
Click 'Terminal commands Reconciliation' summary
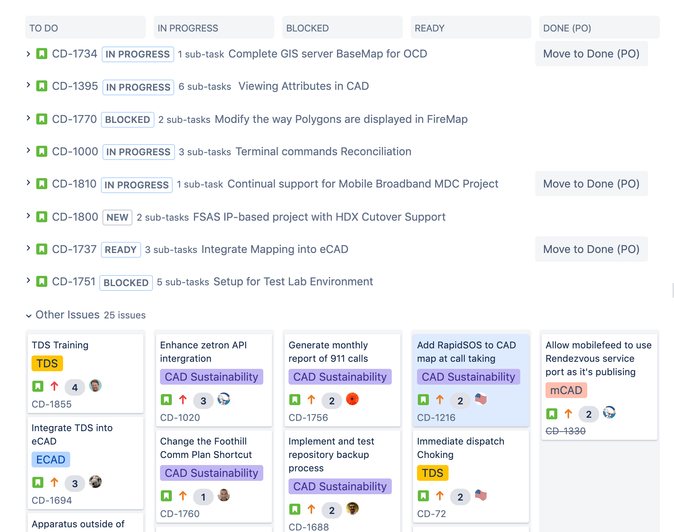click(323, 151)
